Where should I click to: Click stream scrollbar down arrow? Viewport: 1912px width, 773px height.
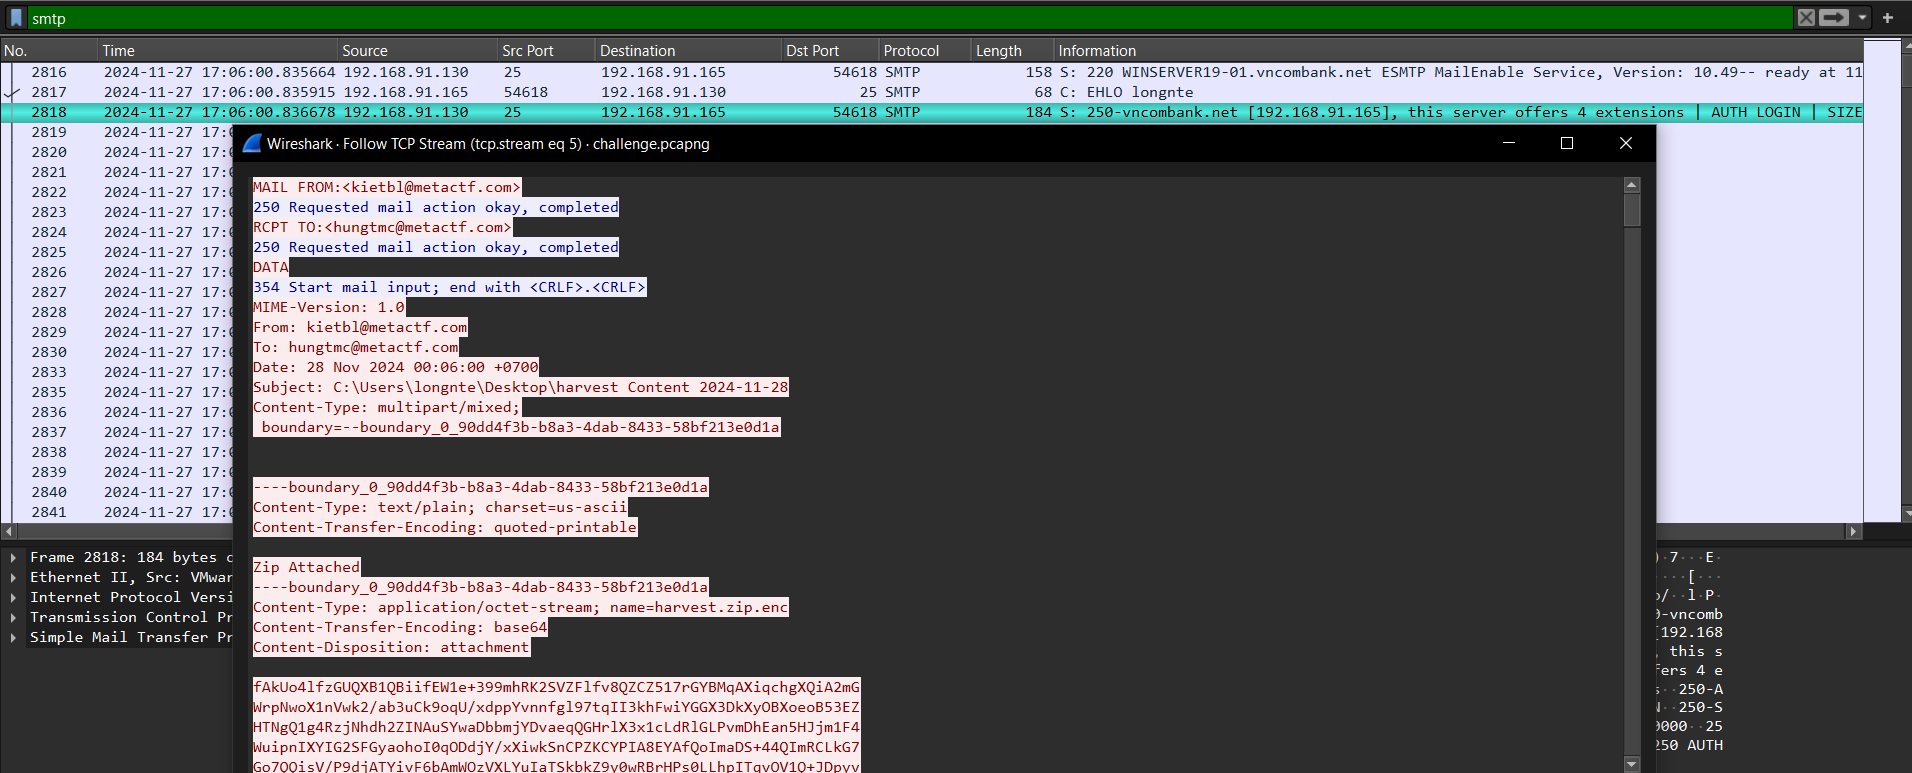1632,764
